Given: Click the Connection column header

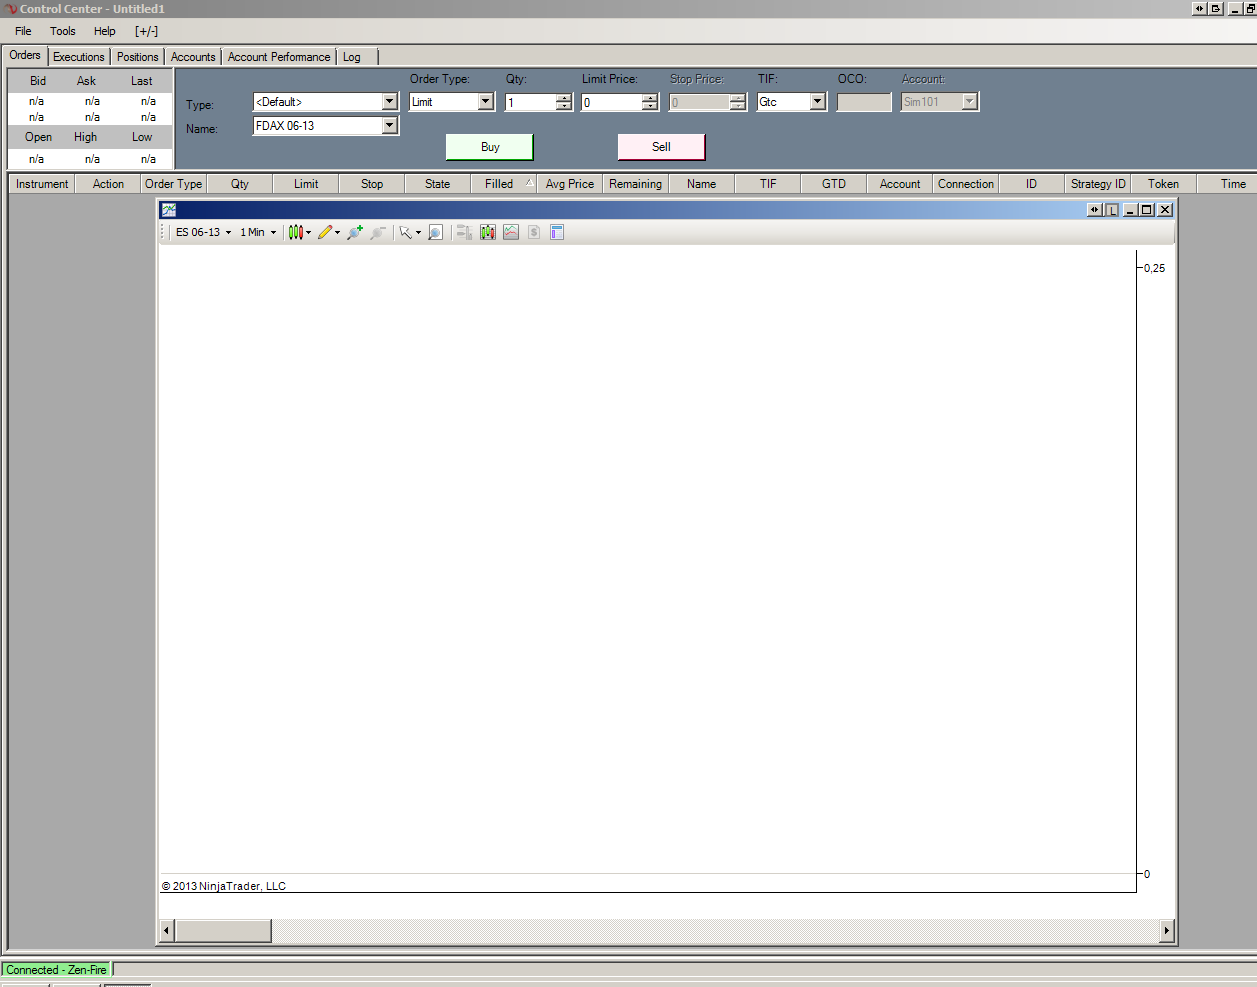Looking at the screenshot, I should [x=966, y=184].
